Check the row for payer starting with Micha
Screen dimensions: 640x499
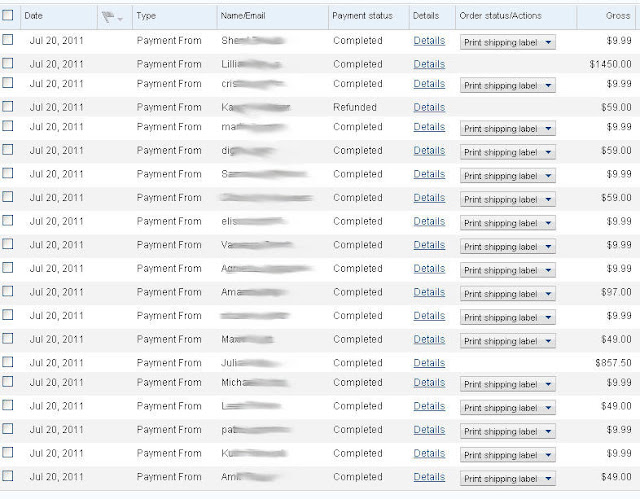(x=7, y=381)
